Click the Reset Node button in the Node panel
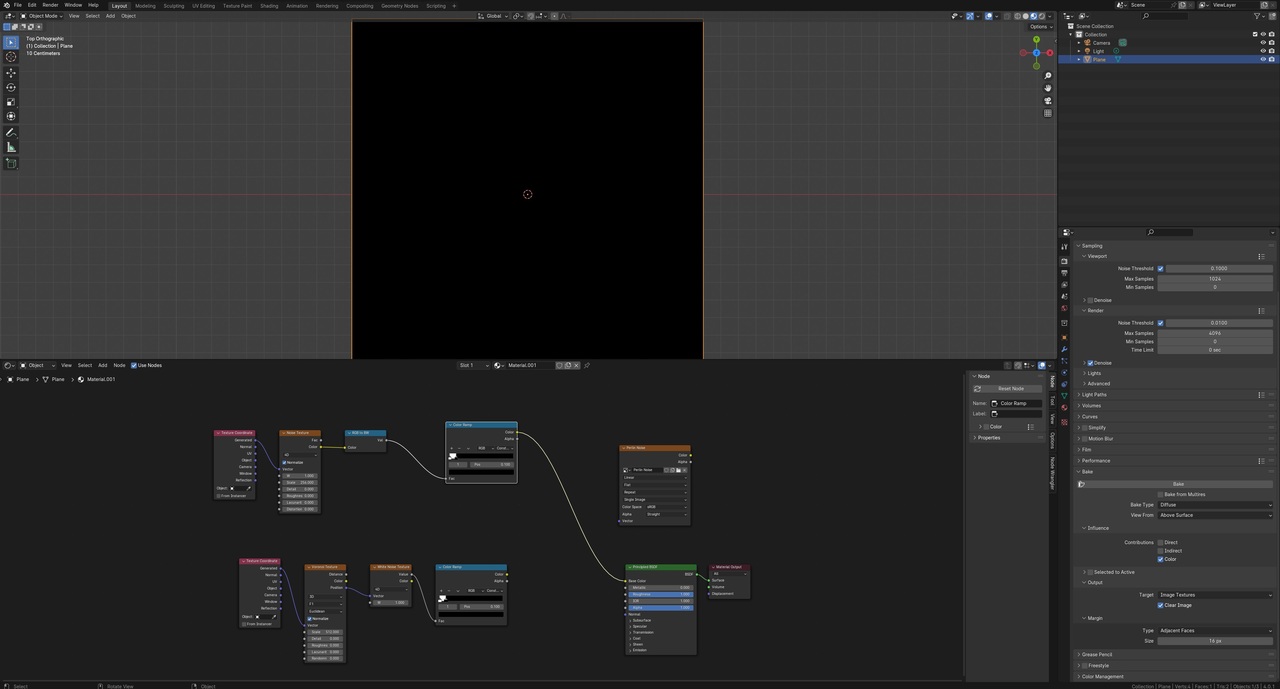The image size is (1280, 689). point(1007,388)
